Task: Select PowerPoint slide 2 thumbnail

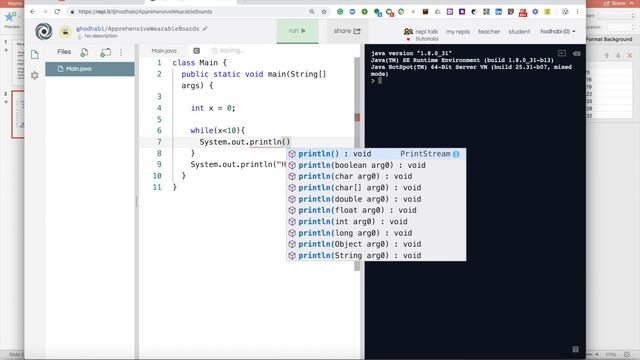Action: coord(18,114)
